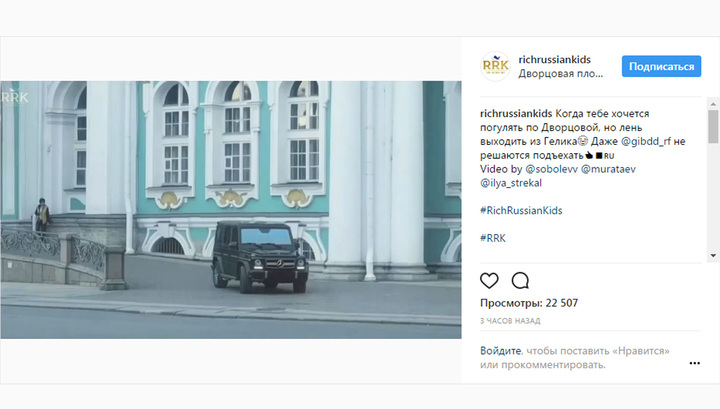This screenshot has width=720, height=409.
Task: Play the video of the black Mercedes
Action: pyautogui.click(x=231, y=210)
